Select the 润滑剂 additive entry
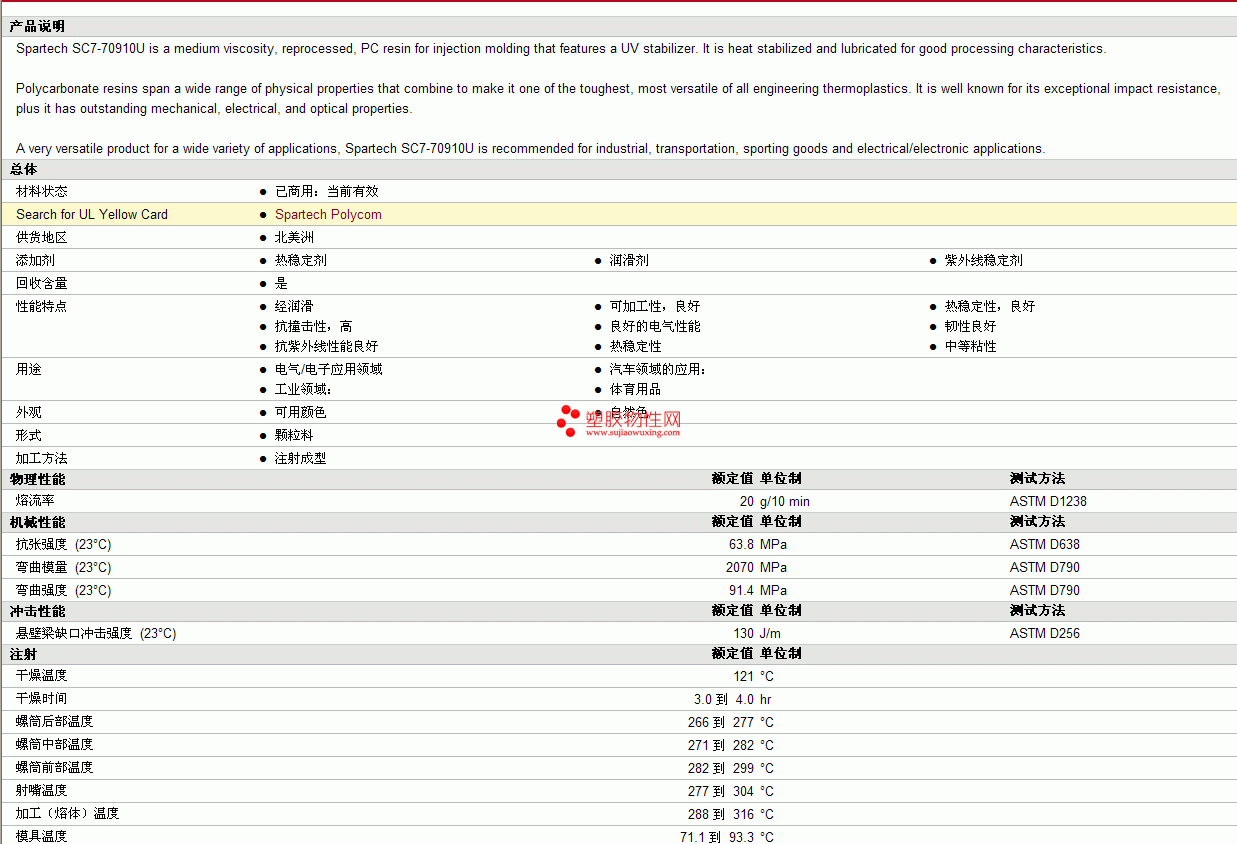The height and width of the screenshot is (844, 1237). click(x=629, y=260)
